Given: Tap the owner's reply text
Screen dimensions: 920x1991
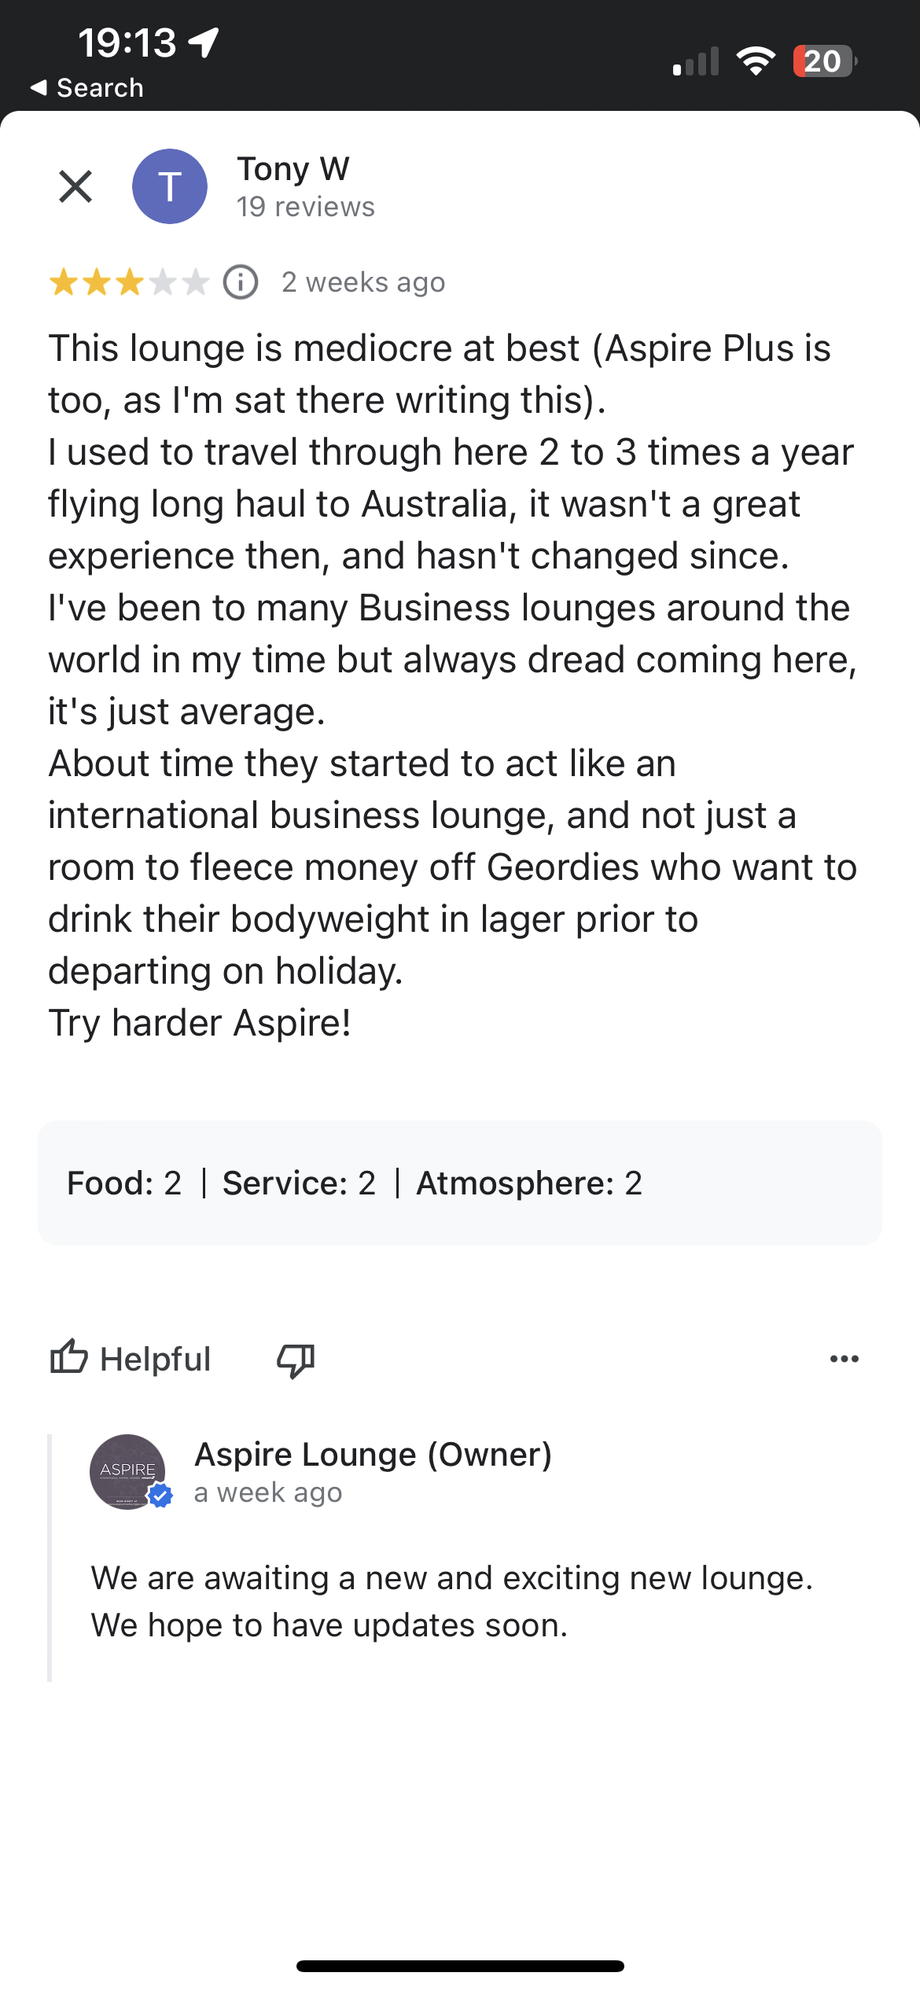Looking at the screenshot, I should click(x=452, y=1601).
